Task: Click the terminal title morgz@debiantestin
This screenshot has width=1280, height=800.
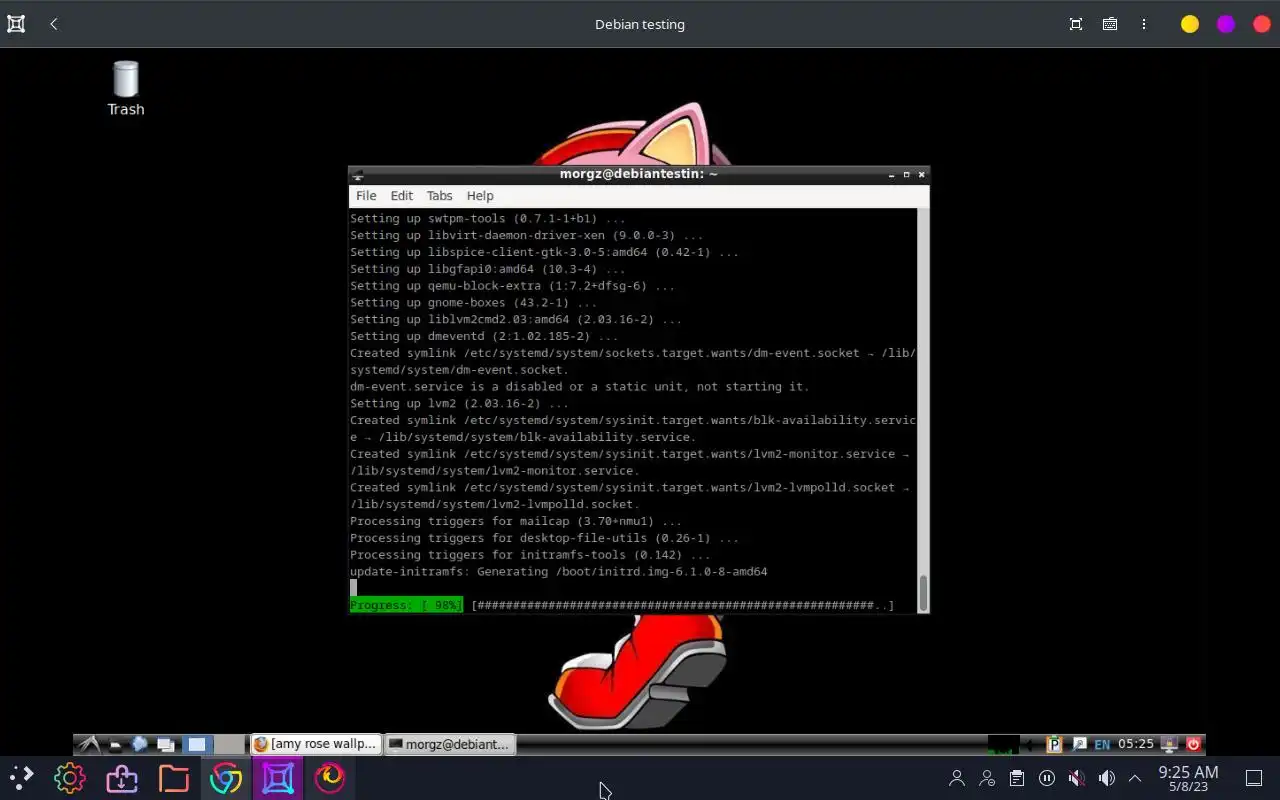Action: tap(639, 174)
